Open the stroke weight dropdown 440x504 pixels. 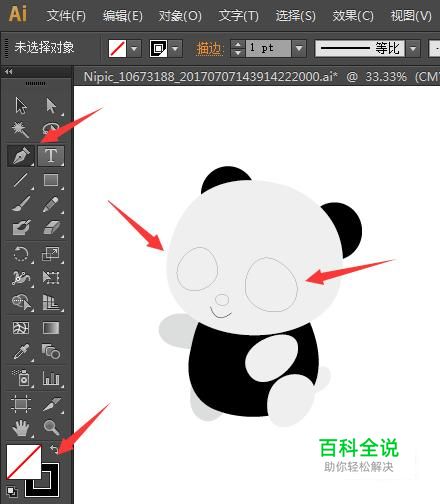(299, 48)
